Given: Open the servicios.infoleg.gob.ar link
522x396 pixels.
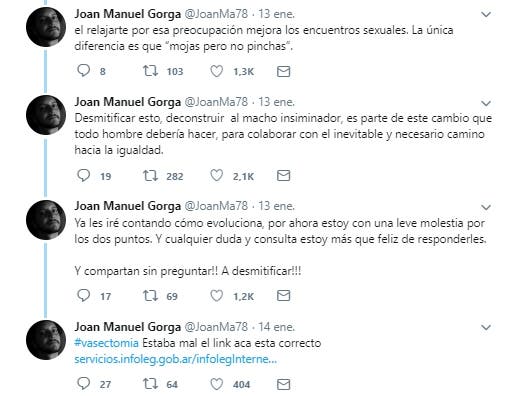Looking at the screenshot, I should [176, 359].
